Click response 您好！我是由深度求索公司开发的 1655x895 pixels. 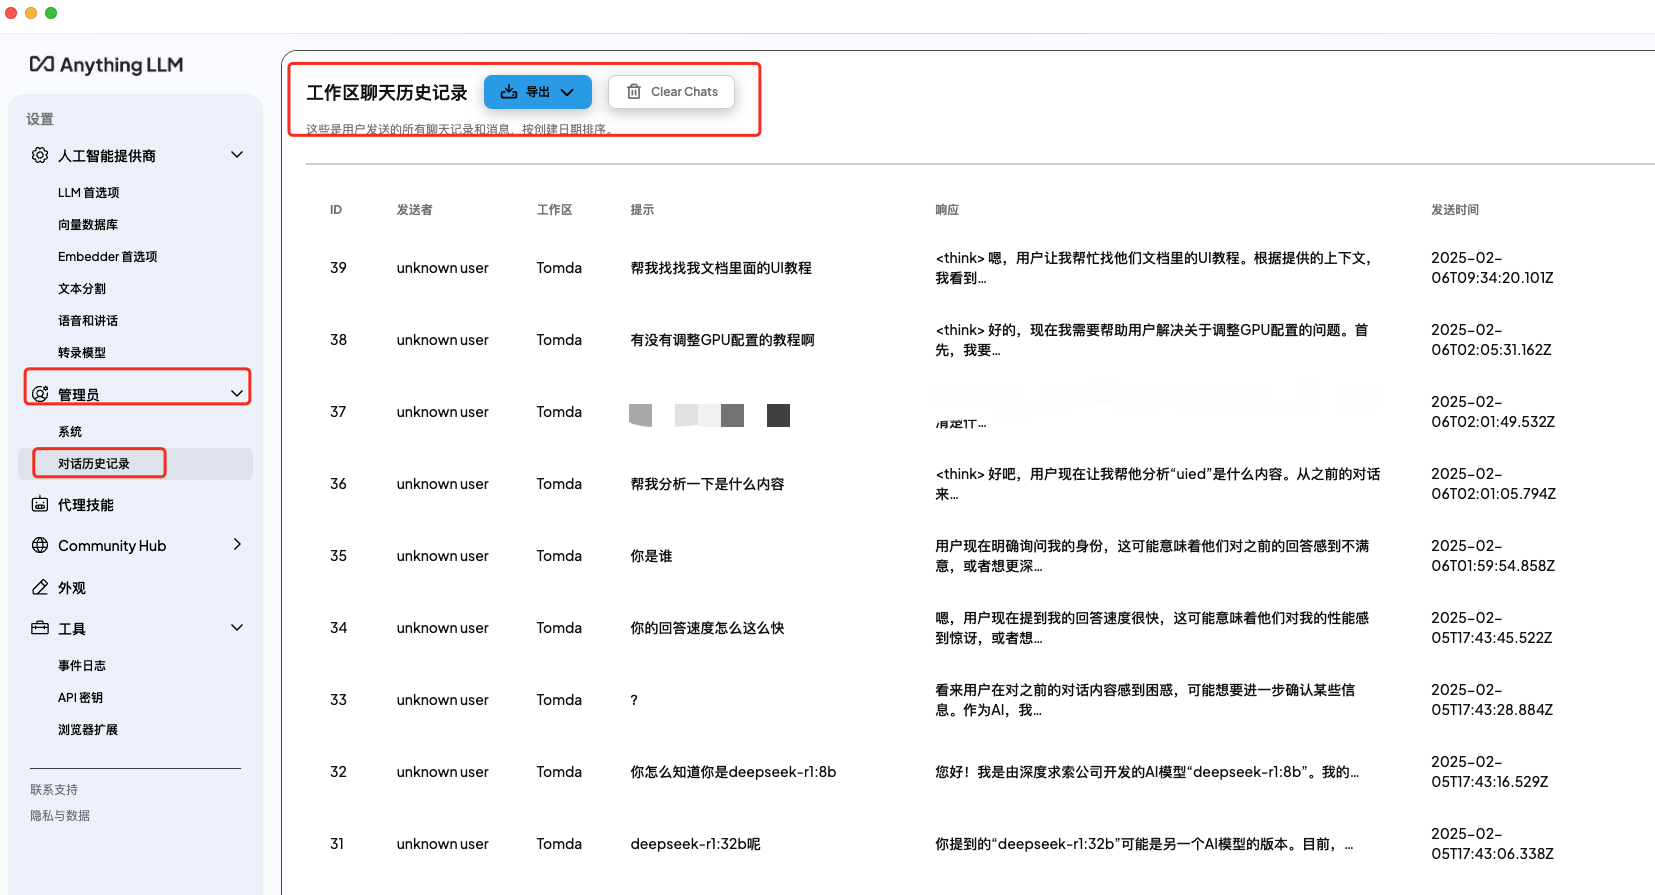pyautogui.click(x=1147, y=772)
